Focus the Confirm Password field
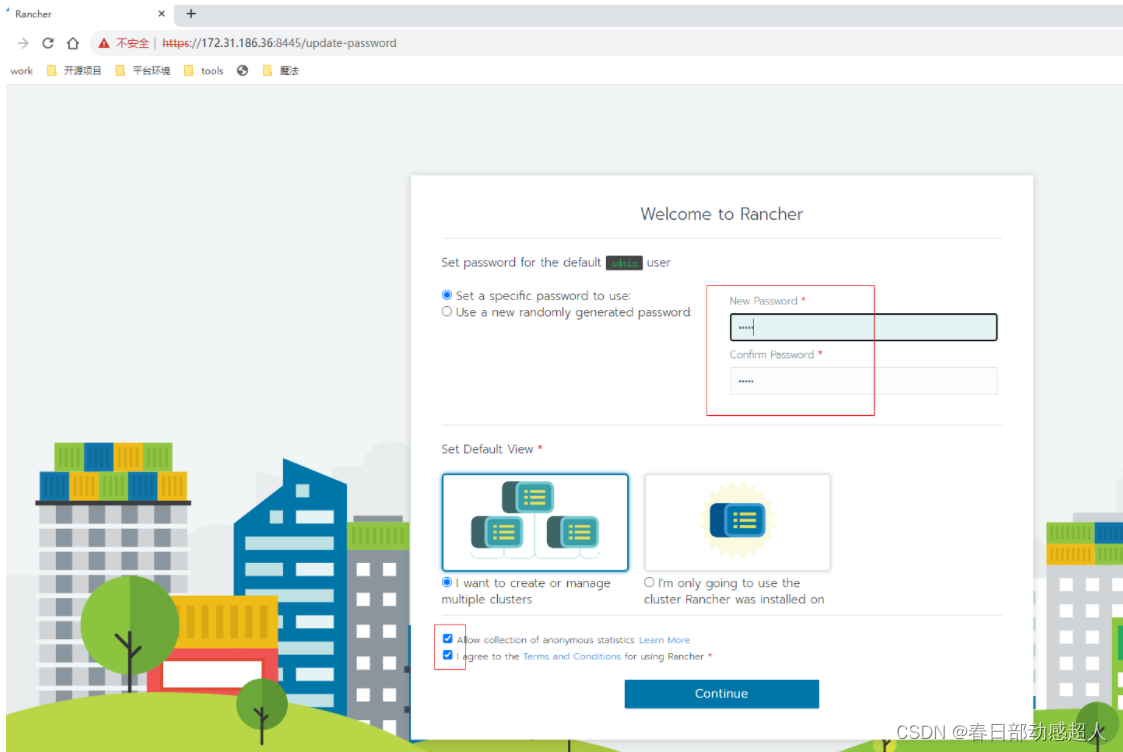The width and height of the screenshot is (1123, 752). click(863, 381)
